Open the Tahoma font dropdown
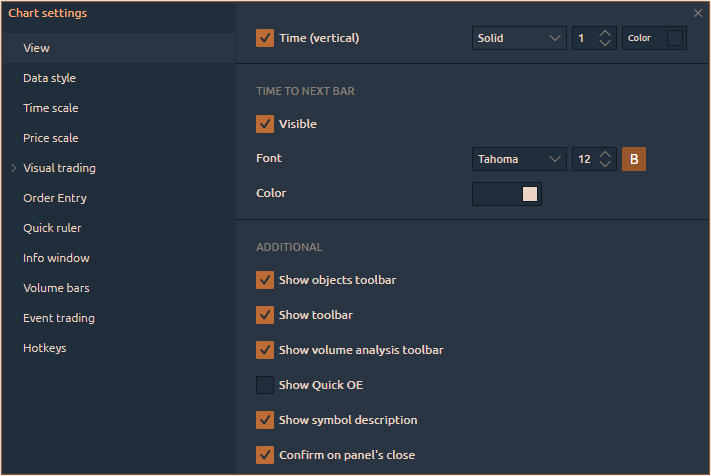 [519, 159]
